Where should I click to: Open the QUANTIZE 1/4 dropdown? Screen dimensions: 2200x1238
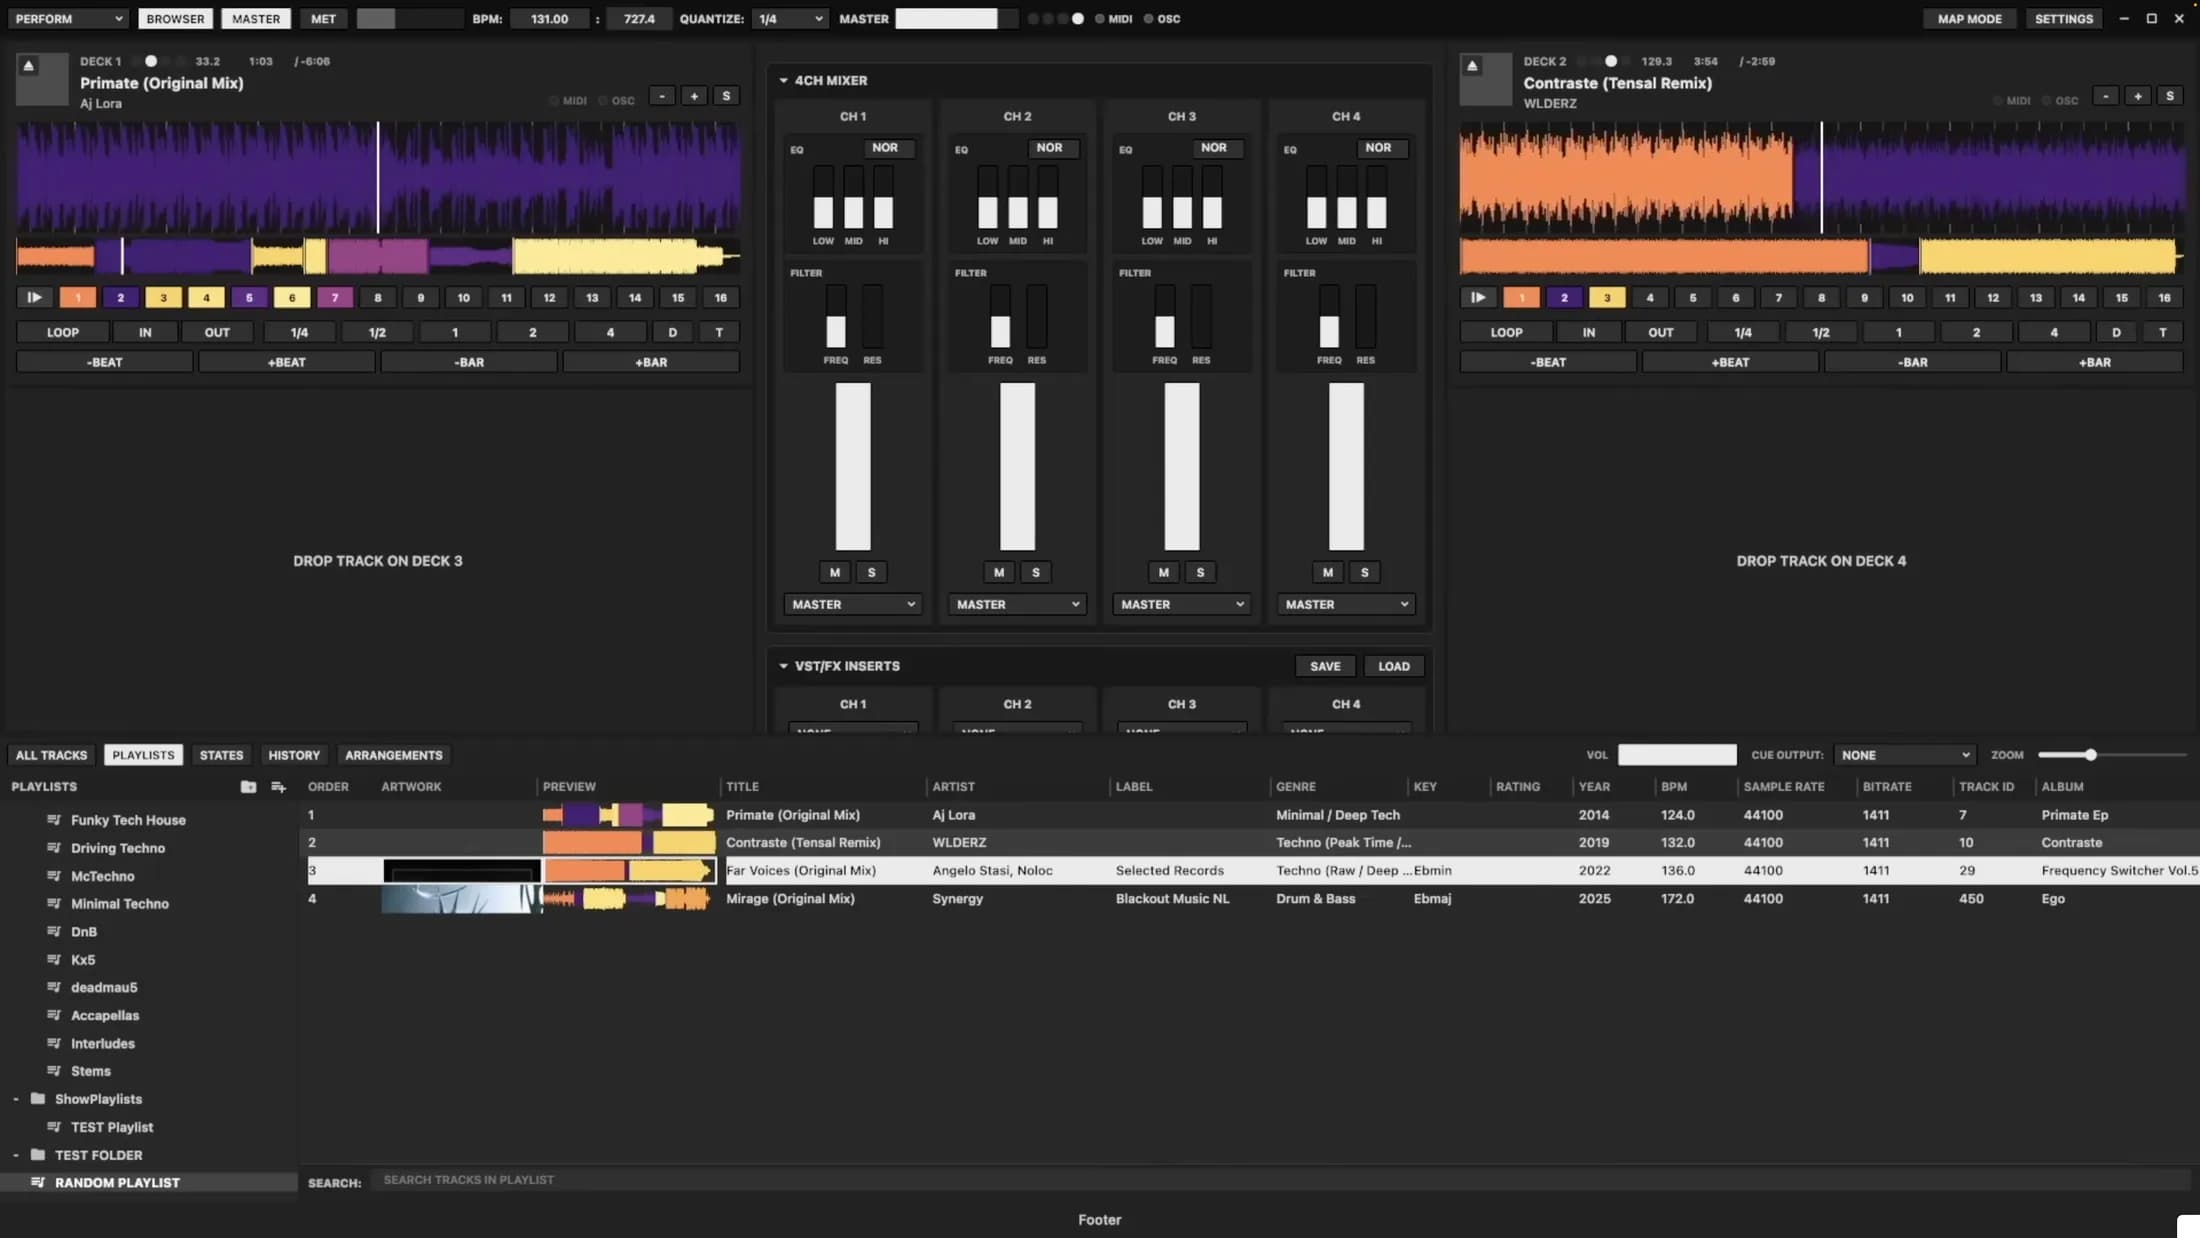789,19
